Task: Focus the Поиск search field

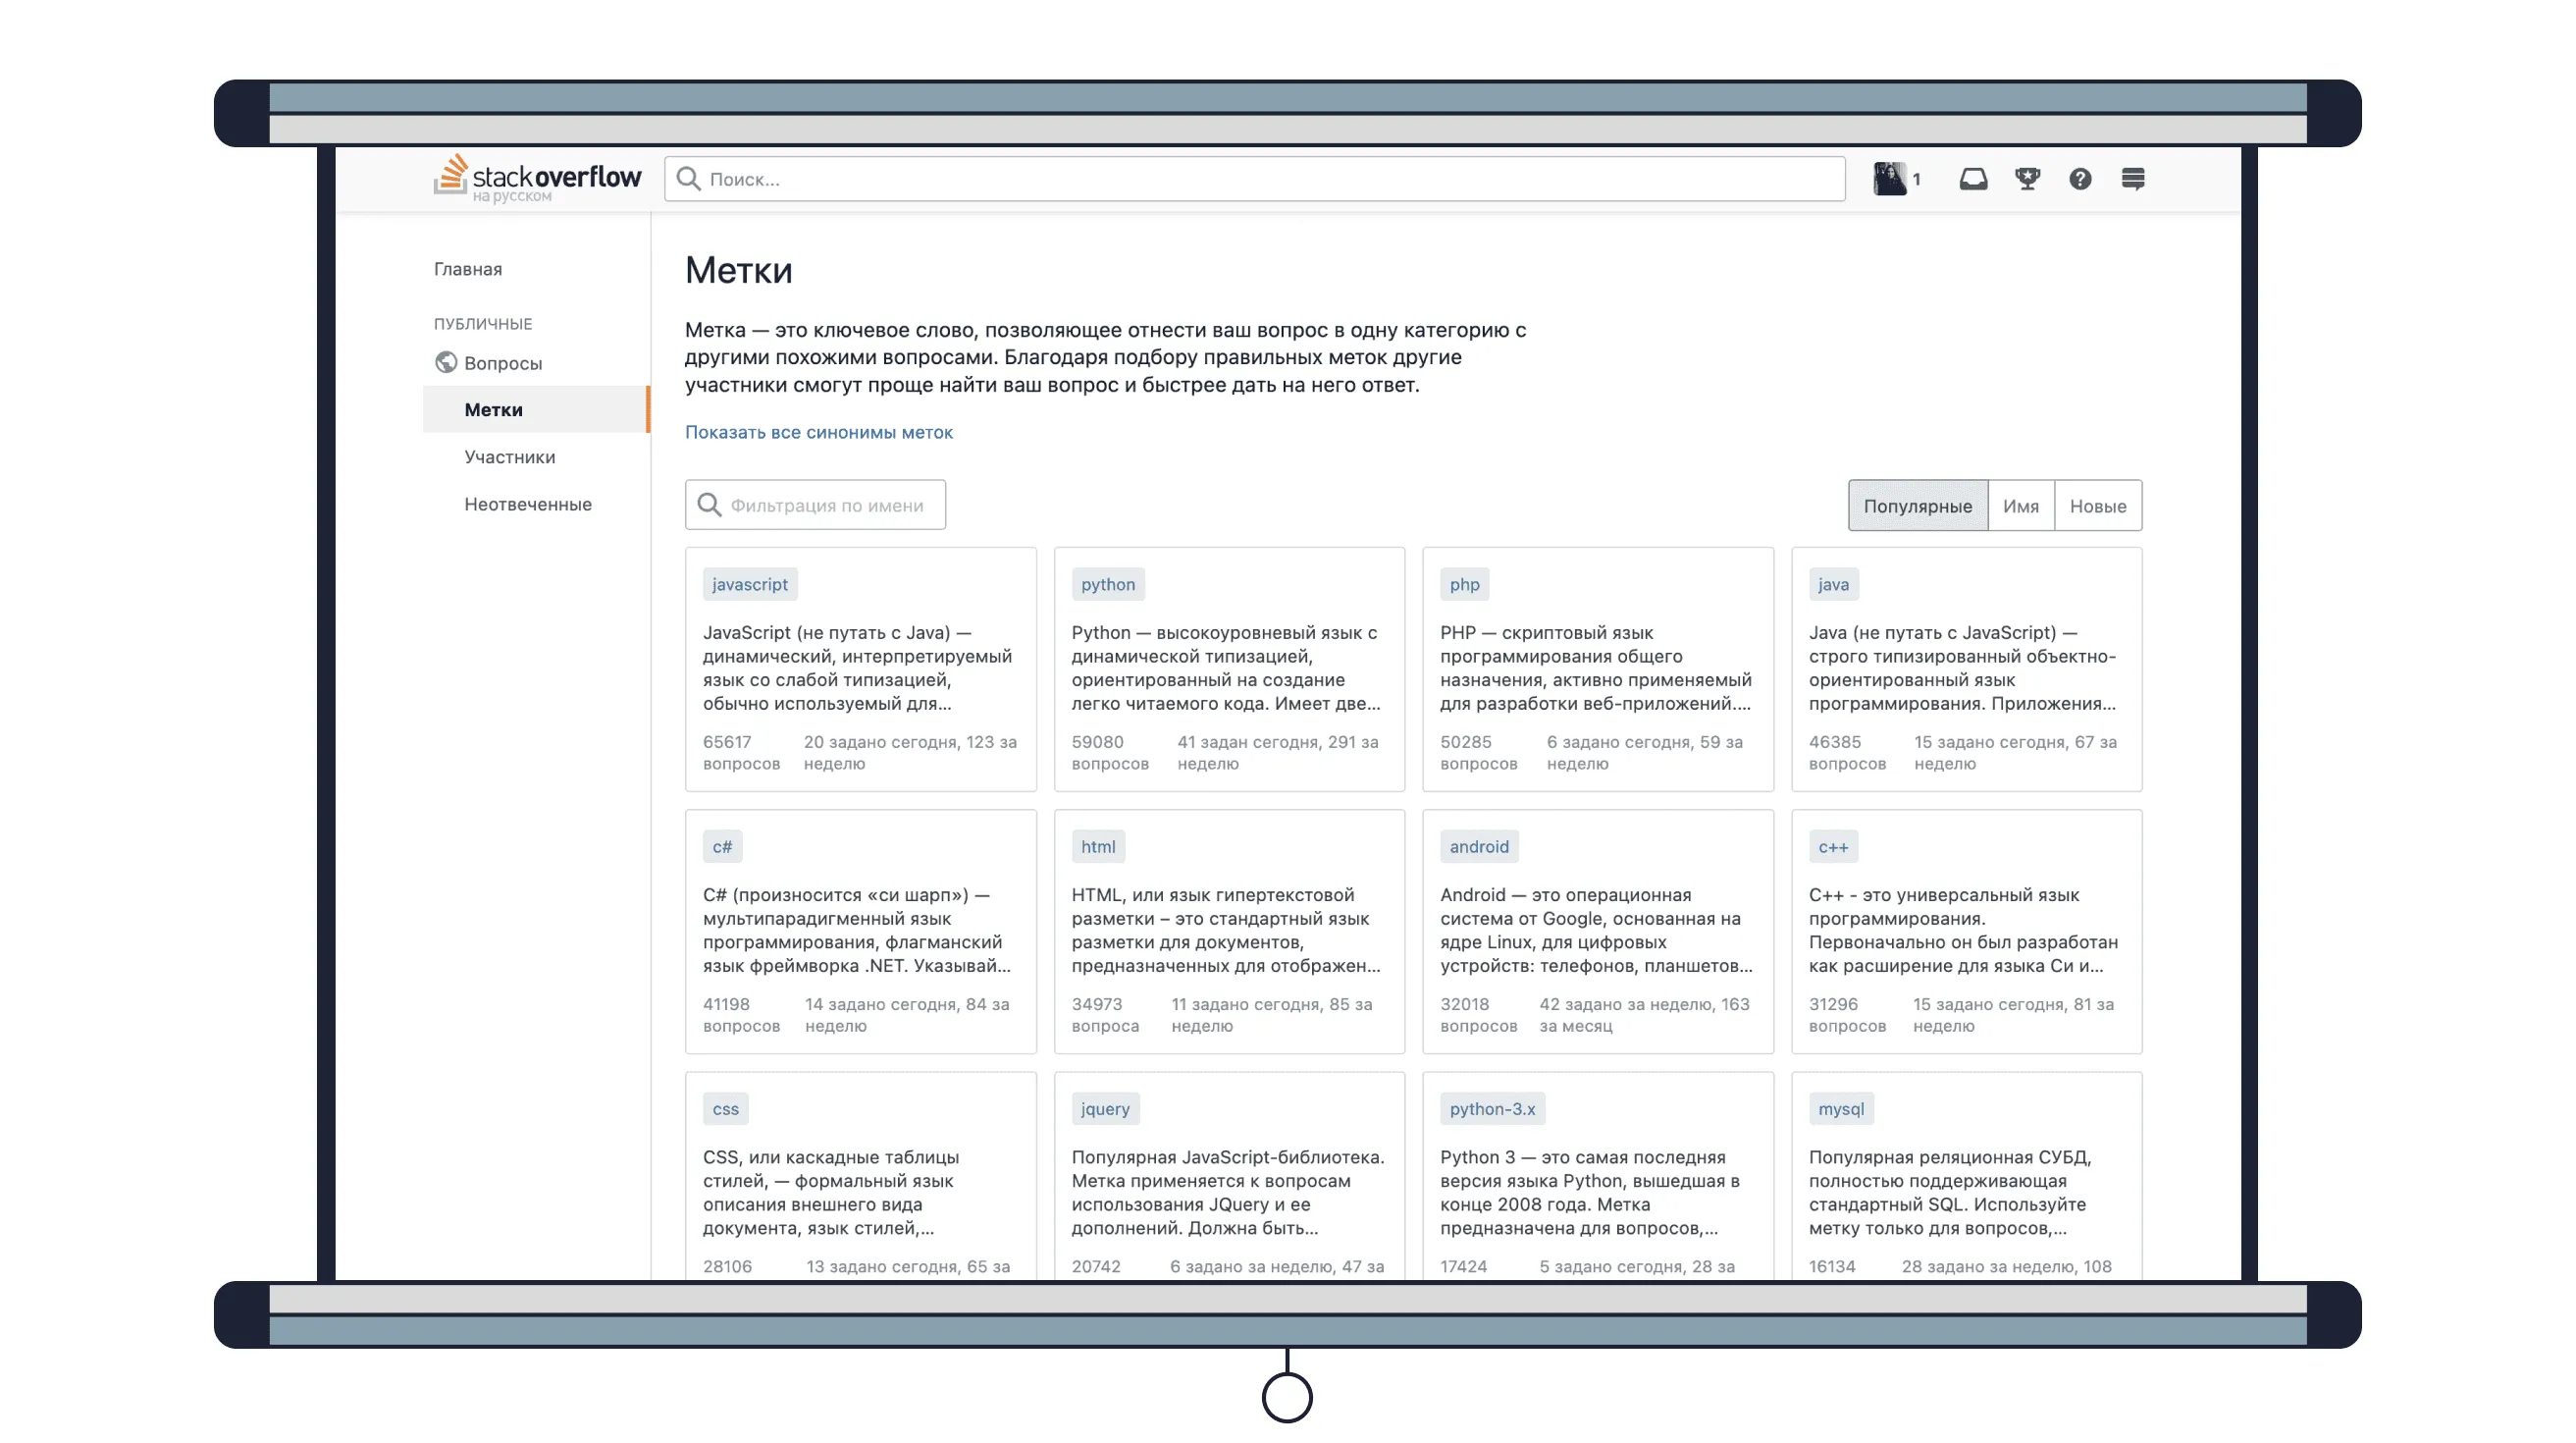Action: pyautogui.click(x=1254, y=179)
